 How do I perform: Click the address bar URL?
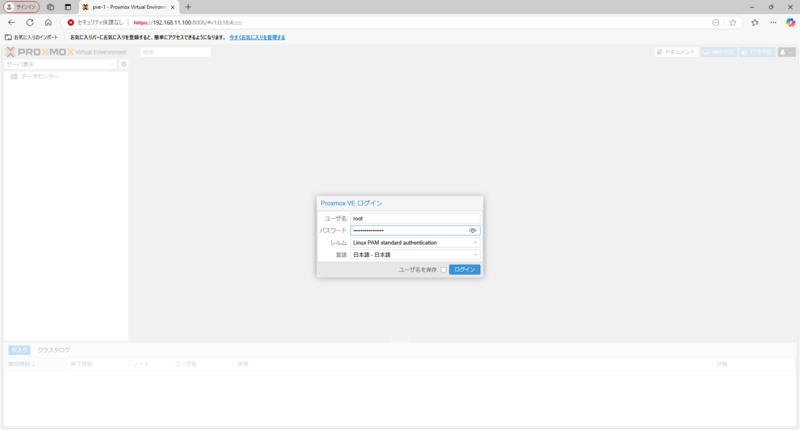click(x=188, y=22)
